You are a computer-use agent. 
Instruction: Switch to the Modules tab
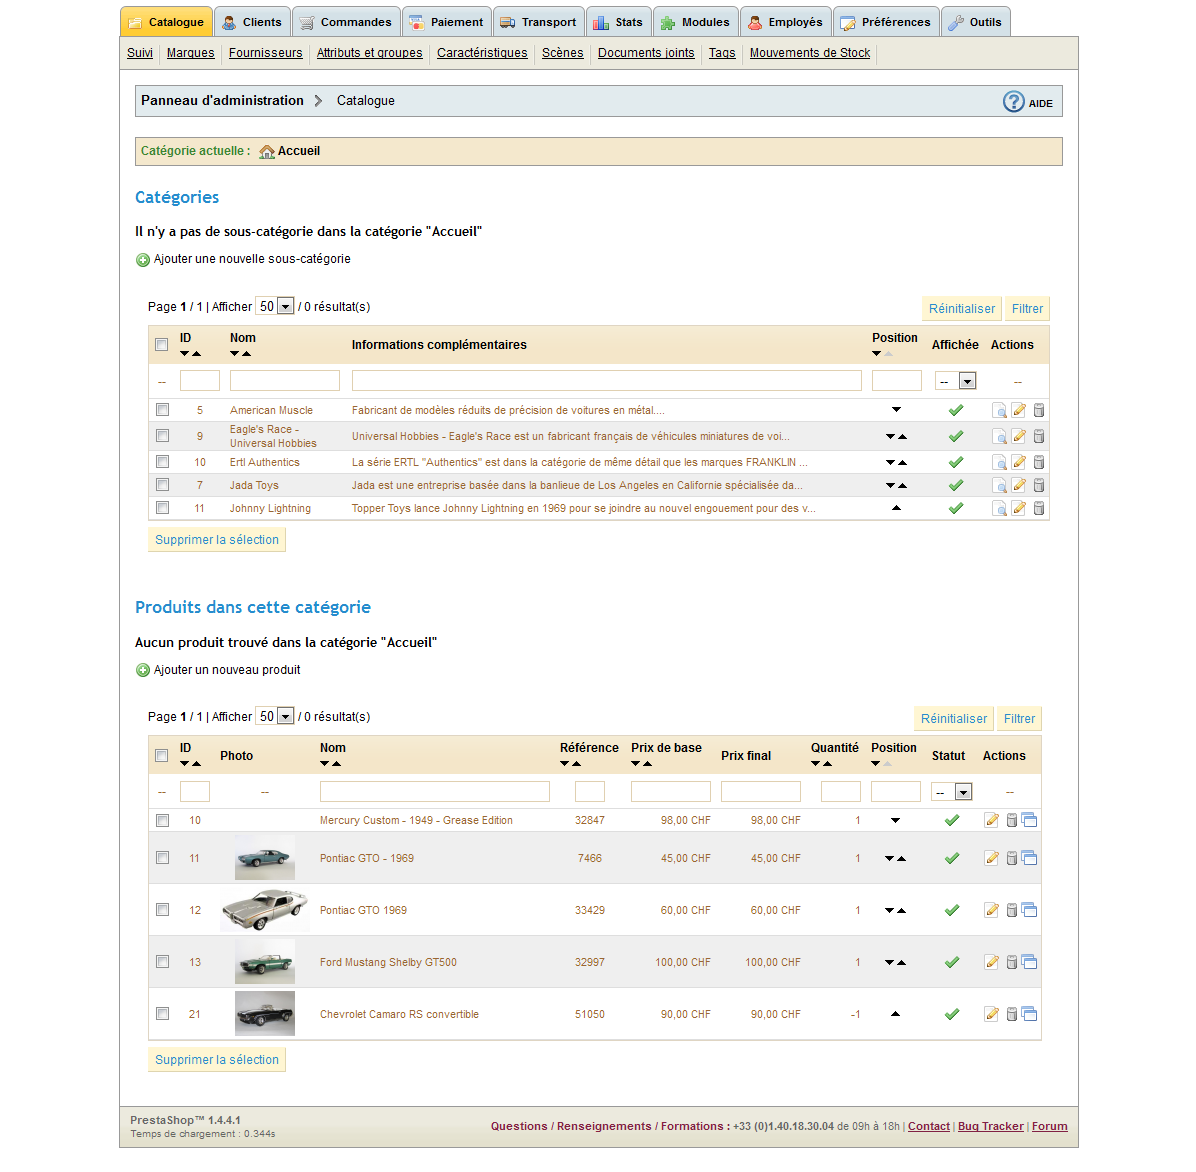(696, 22)
